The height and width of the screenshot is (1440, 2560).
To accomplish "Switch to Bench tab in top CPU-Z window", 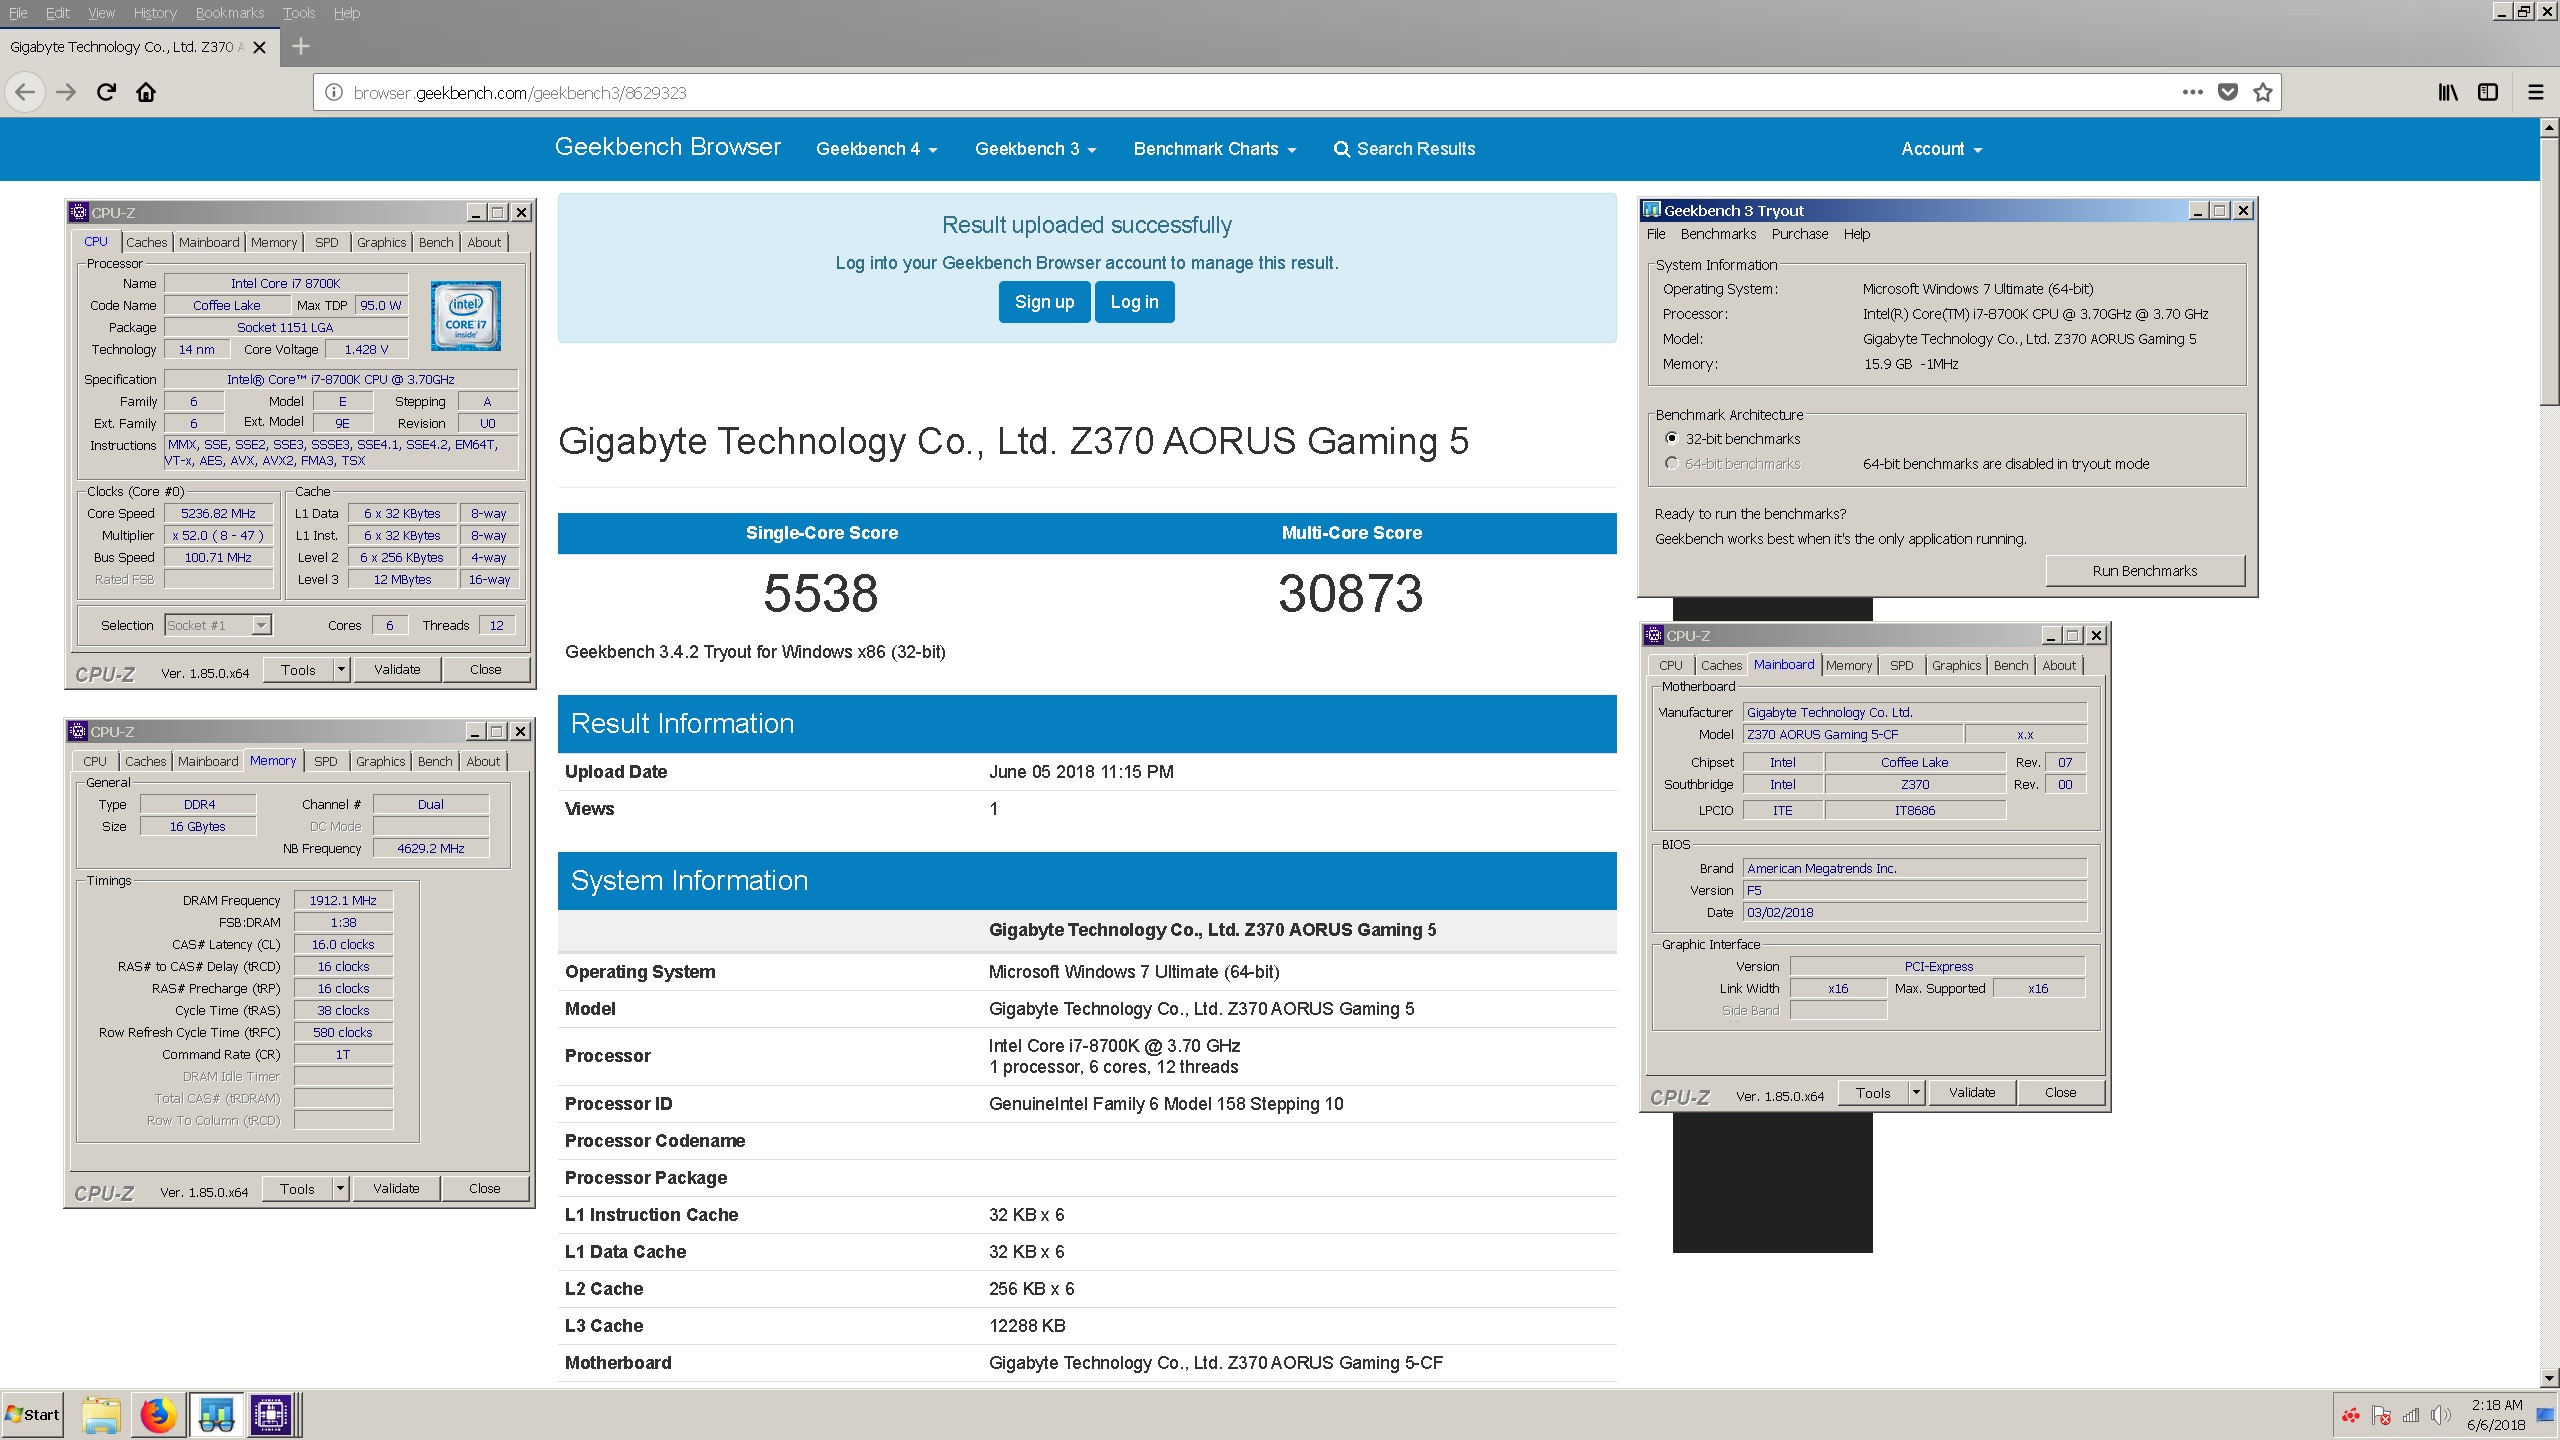I will pyautogui.click(x=435, y=242).
